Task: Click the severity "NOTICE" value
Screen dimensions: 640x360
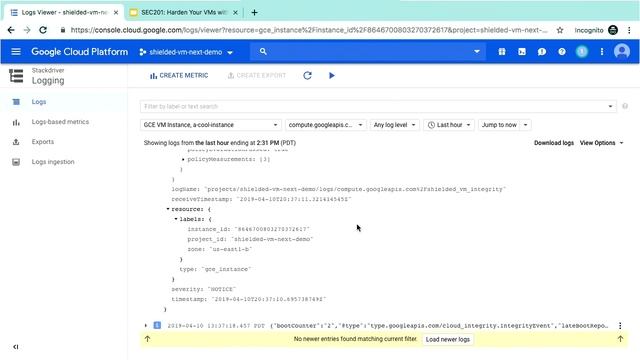Action: pyautogui.click(x=222, y=289)
